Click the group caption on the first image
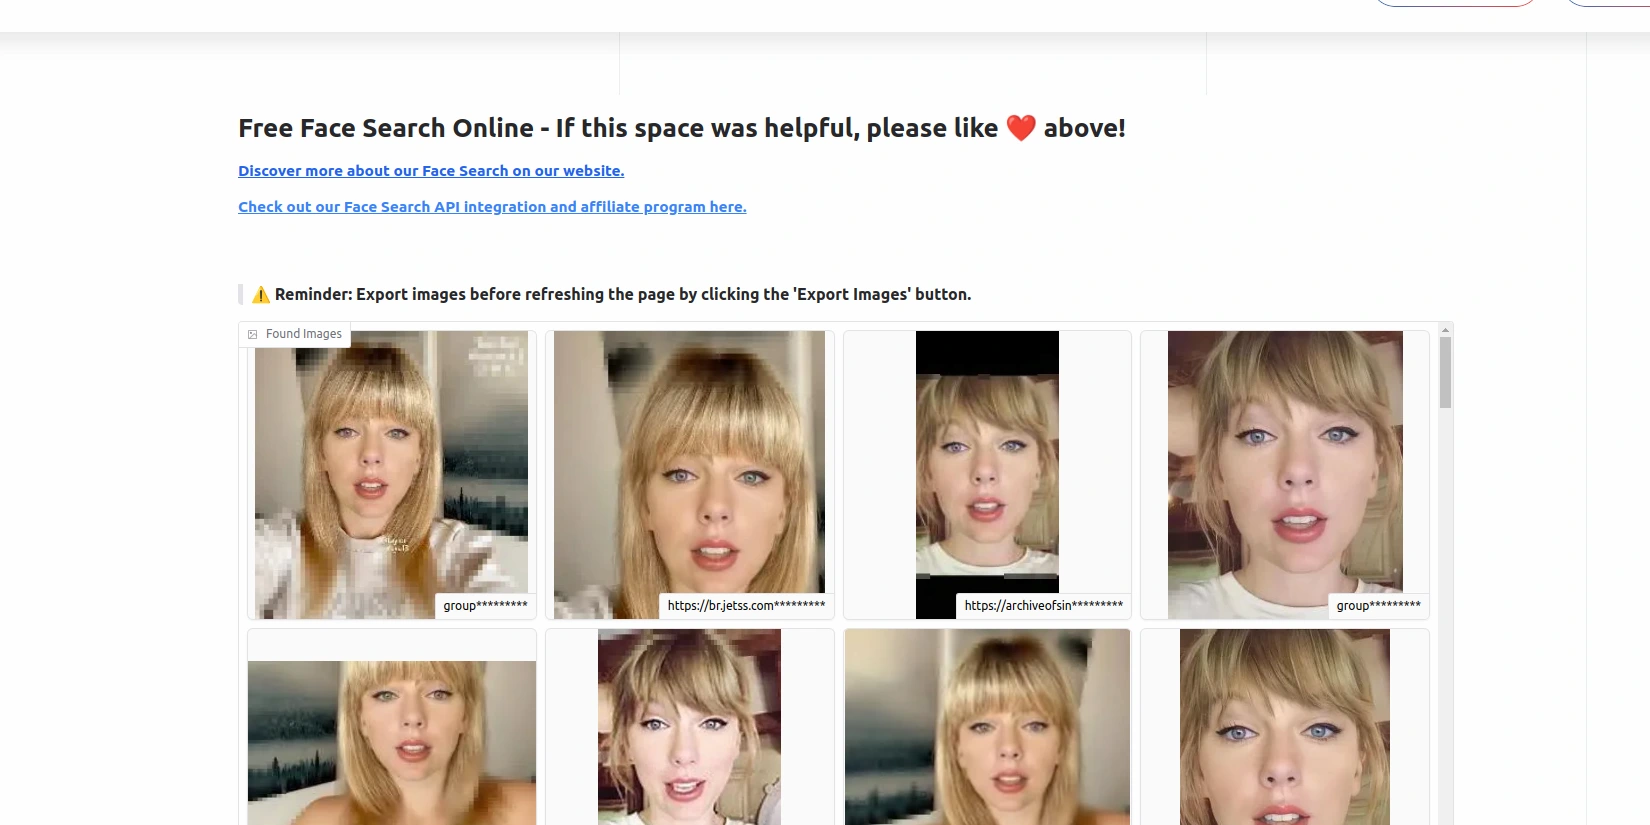The height and width of the screenshot is (825, 1650). point(485,605)
